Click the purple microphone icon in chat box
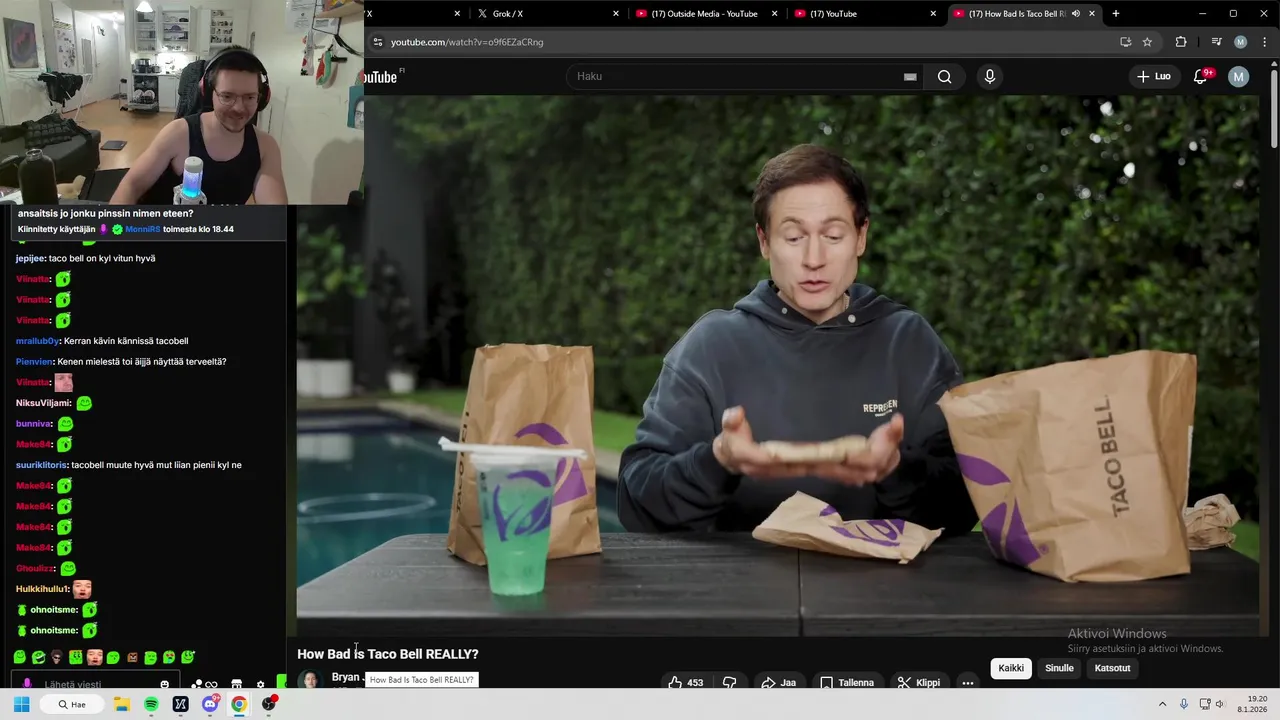The width and height of the screenshot is (1280, 720). coord(27,685)
